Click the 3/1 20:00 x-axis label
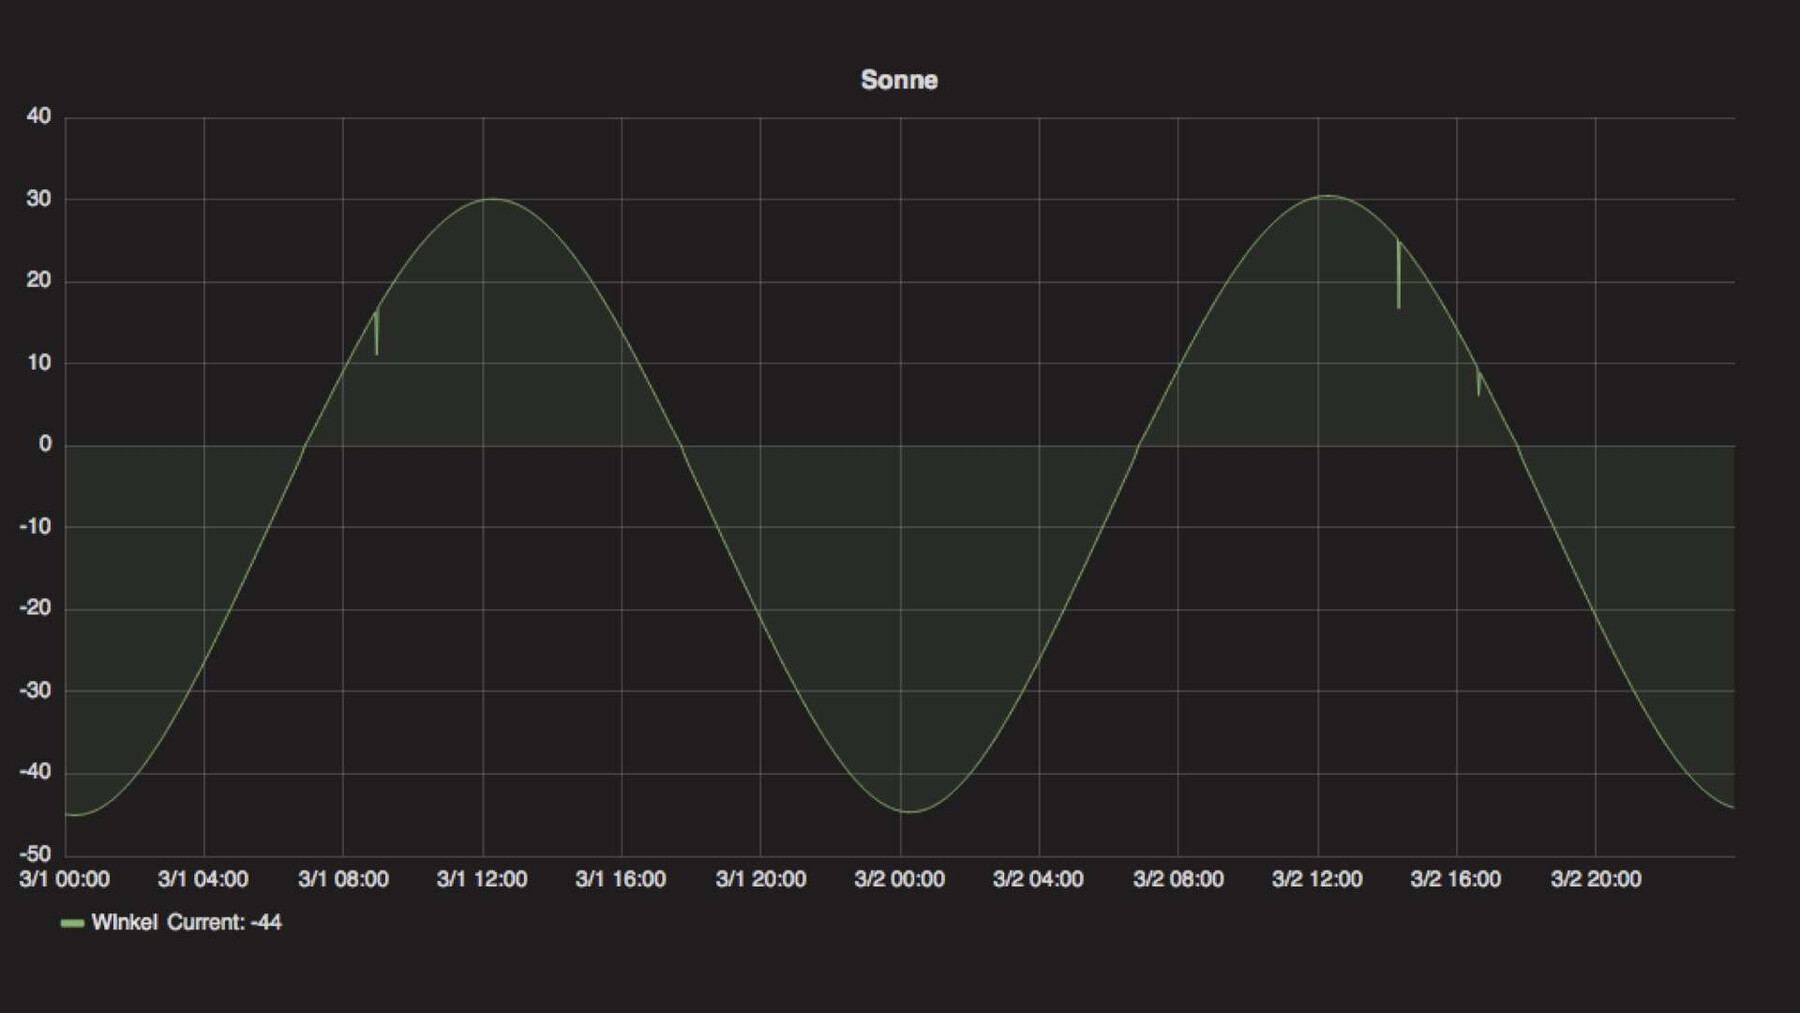 (x=760, y=879)
